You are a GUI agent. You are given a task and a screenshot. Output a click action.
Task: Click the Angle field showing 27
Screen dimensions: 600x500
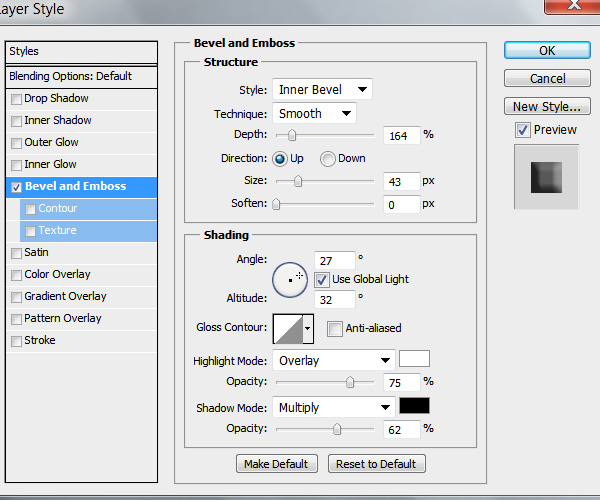pyautogui.click(x=335, y=261)
